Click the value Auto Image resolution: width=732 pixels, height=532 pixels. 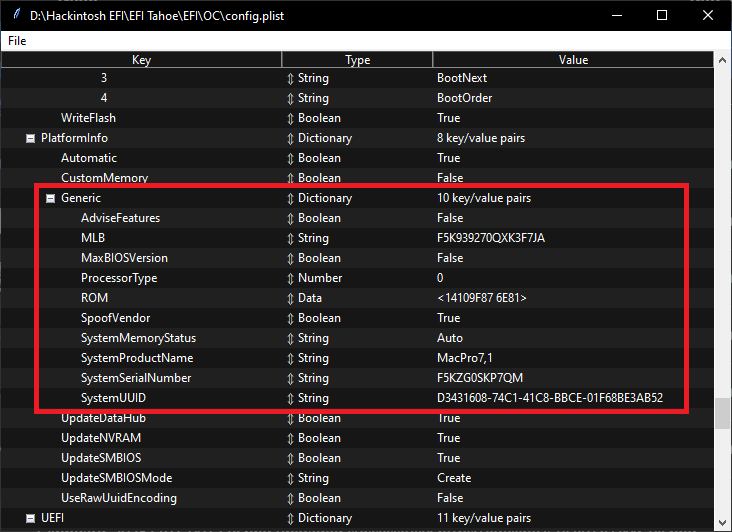pos(450,338)
